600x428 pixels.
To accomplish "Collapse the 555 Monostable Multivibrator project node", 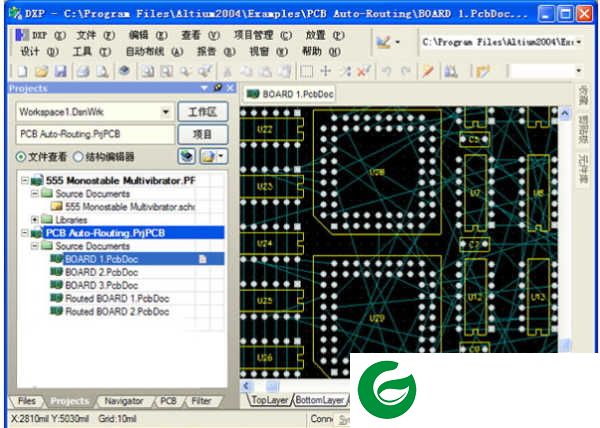I will coord(25,180).
